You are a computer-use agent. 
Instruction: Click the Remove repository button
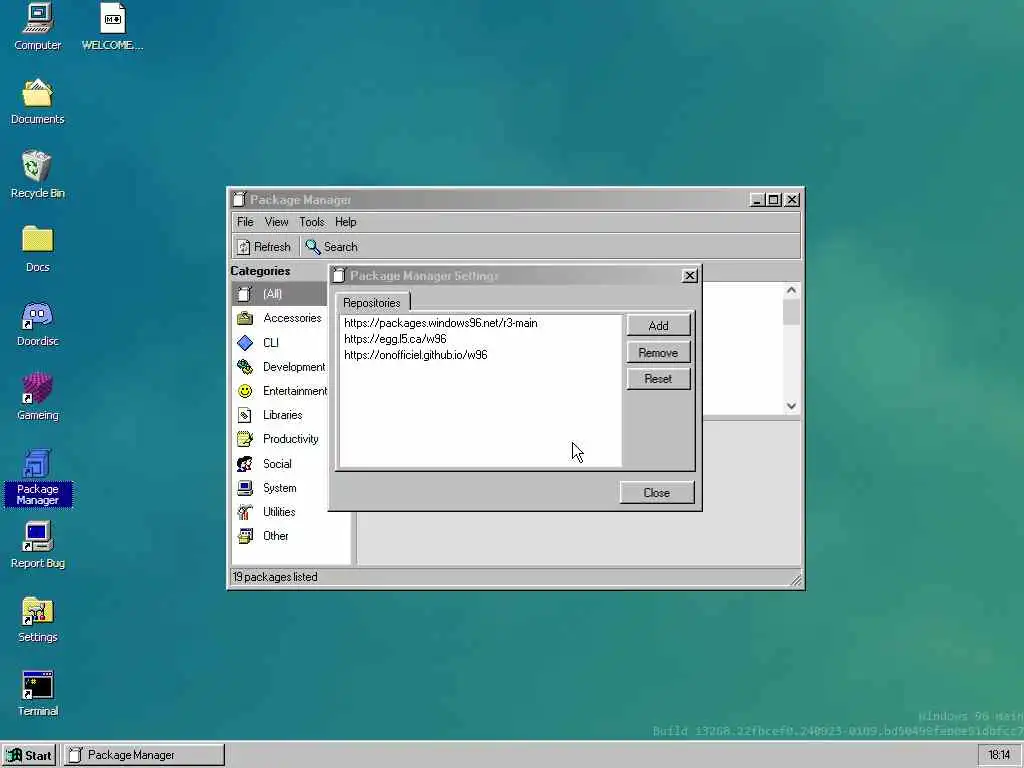[658, 353]
